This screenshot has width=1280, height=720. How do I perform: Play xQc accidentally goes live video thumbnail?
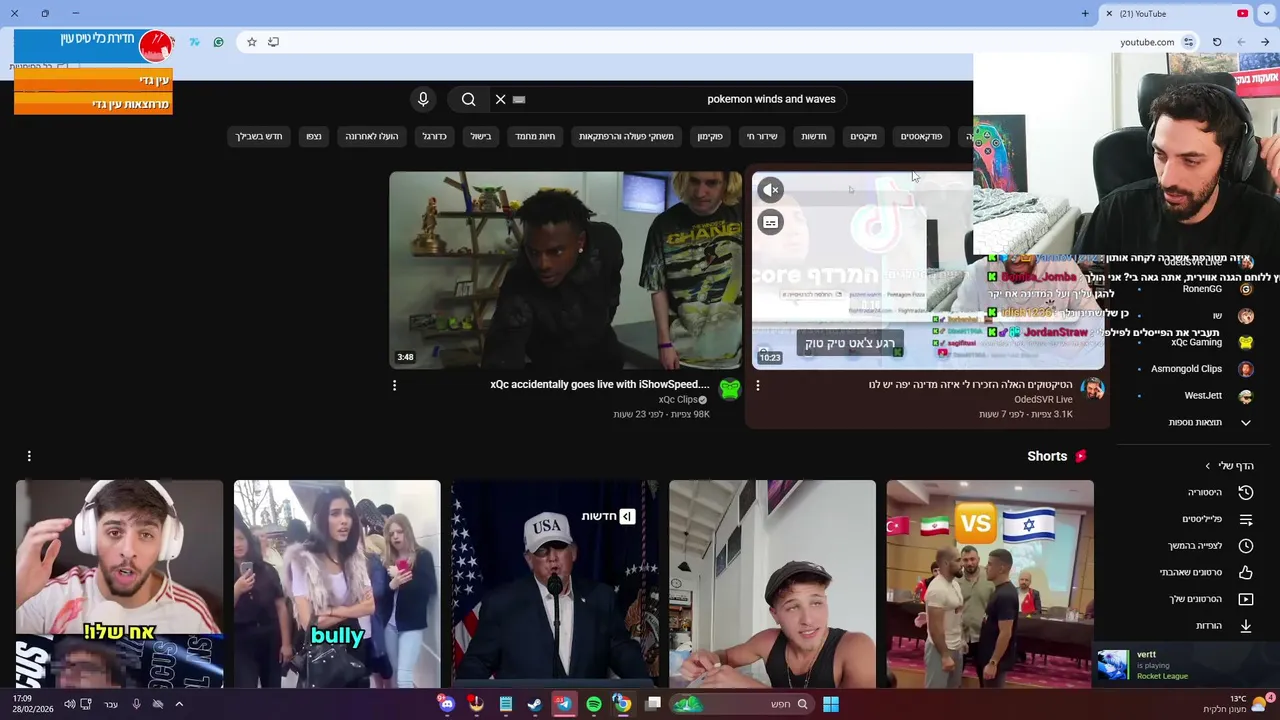565,270
